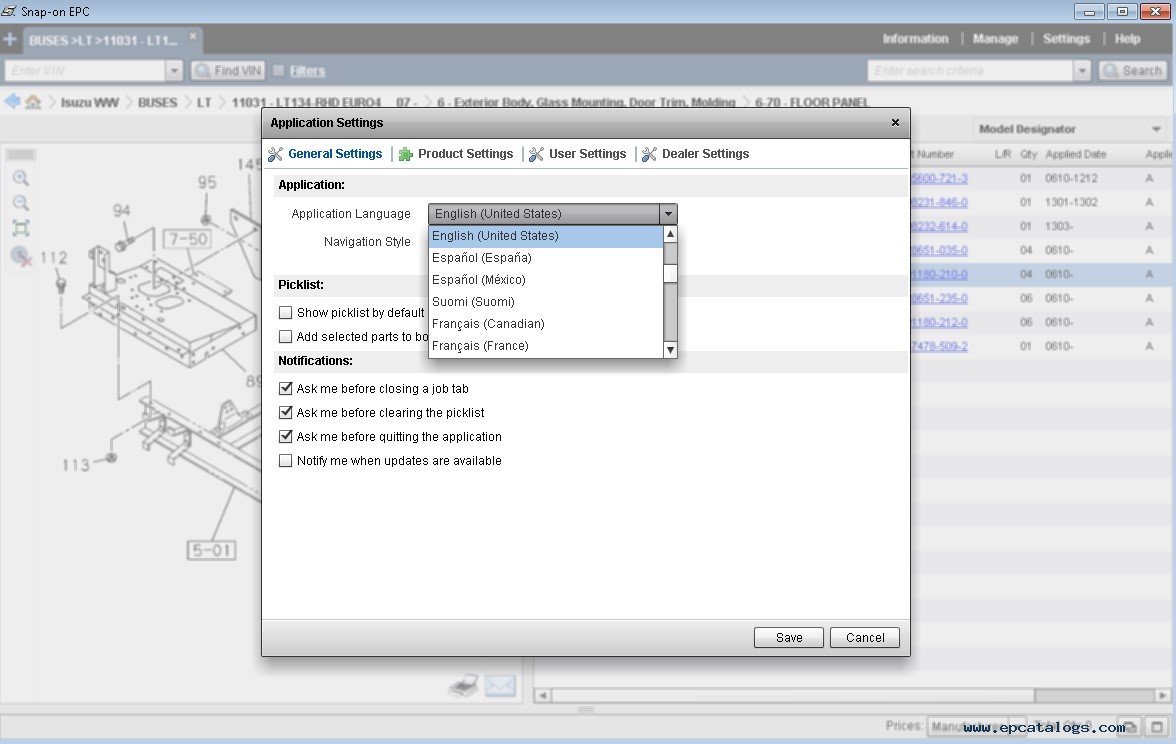Choose Français (Canadian) from language list

pyautogui.click(x=546, y=323)
